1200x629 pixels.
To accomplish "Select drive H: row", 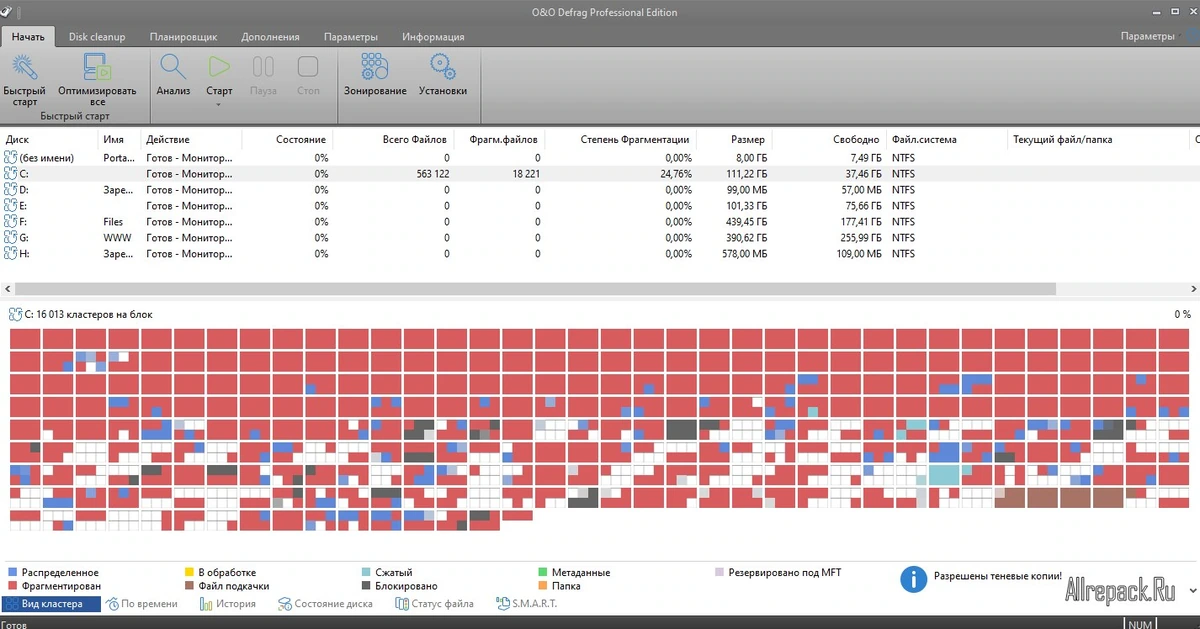I will (600, 254).
